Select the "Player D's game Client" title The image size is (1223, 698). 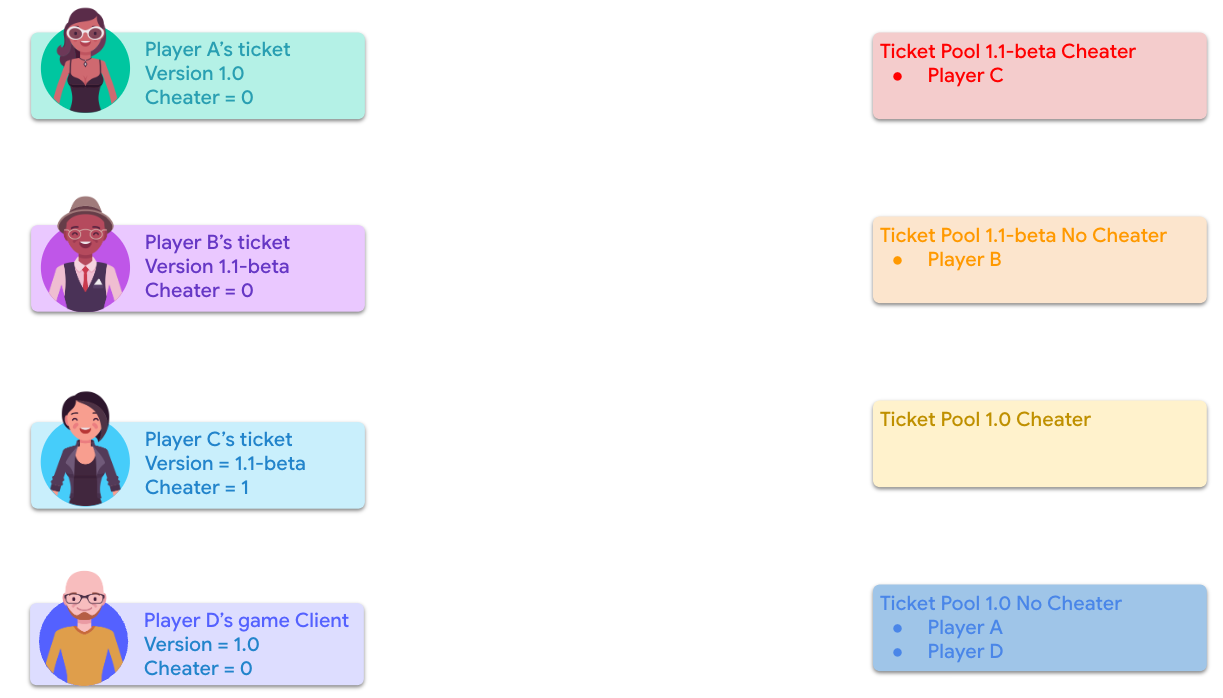(x=246, y=621)
